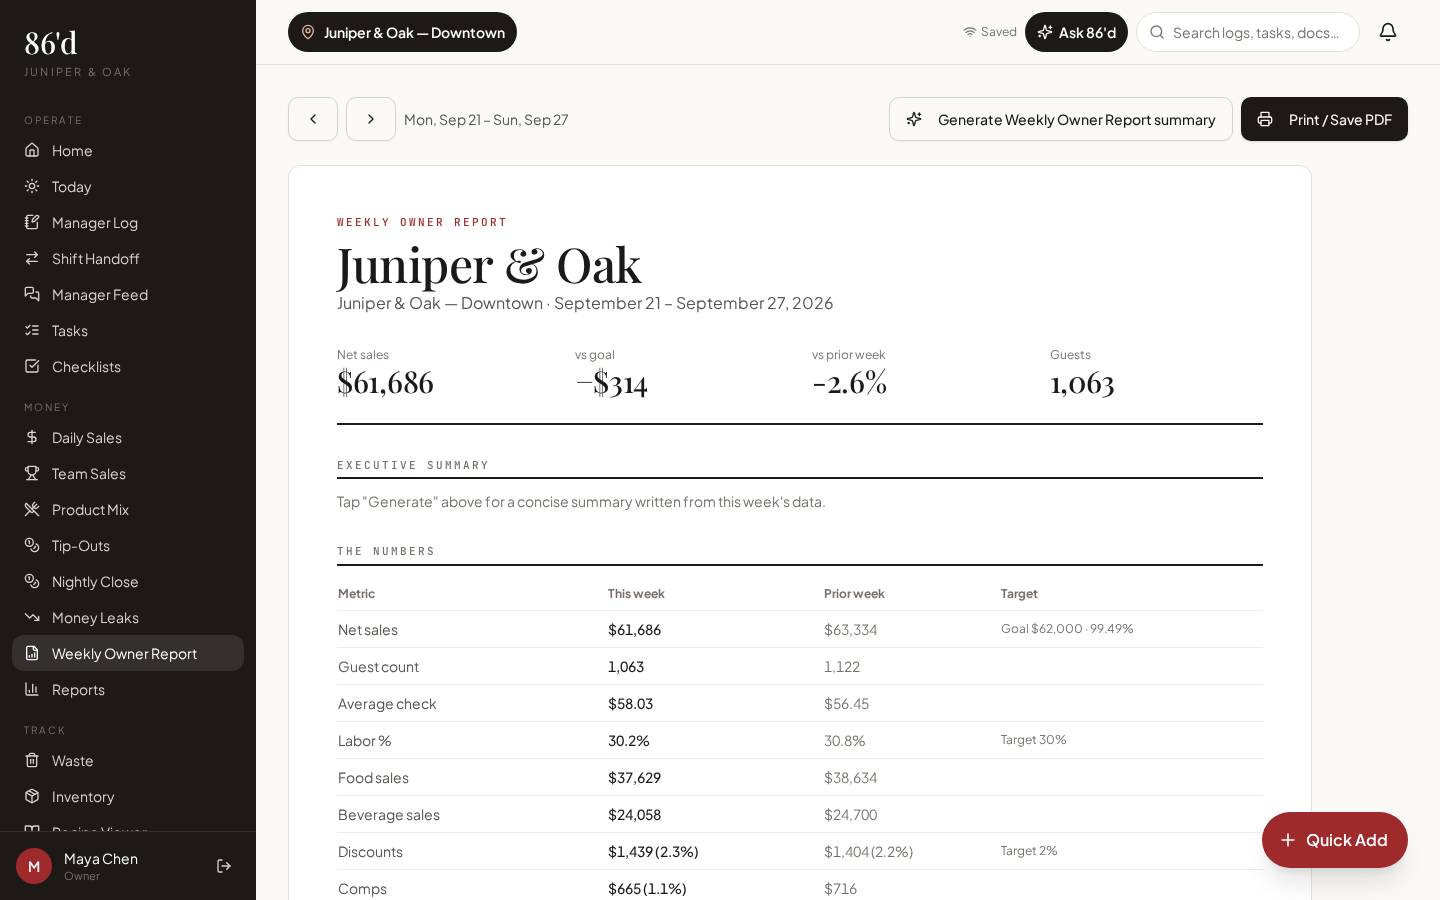Click the Labor % row's 30.2% value
Image resolution: width=1440 pixels, height=900 pixels.
pyautogui.click(x=629, y=740)
